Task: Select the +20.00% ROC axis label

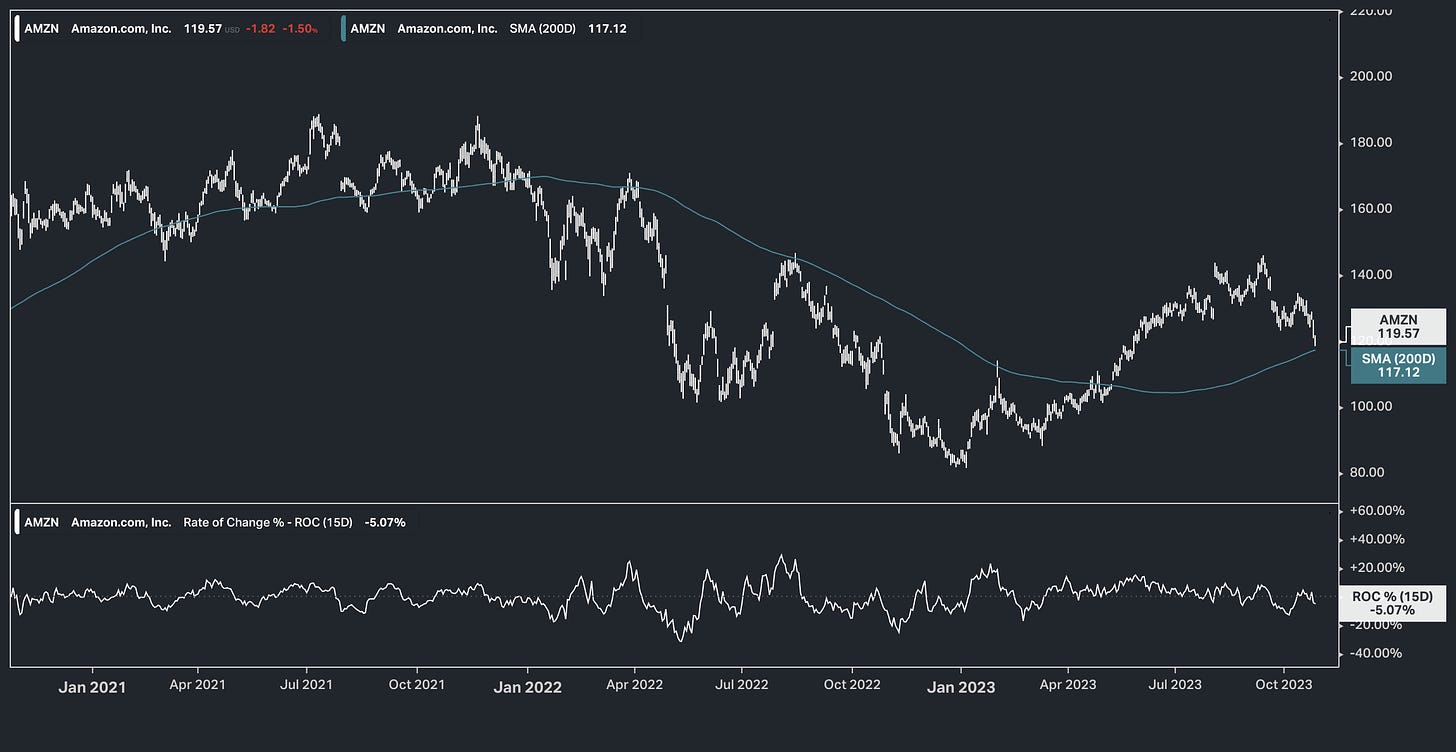Action: pos(1377,568)
